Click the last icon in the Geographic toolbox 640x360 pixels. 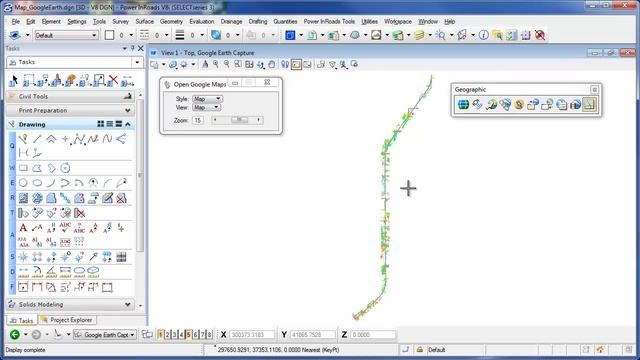pos(589,104)
